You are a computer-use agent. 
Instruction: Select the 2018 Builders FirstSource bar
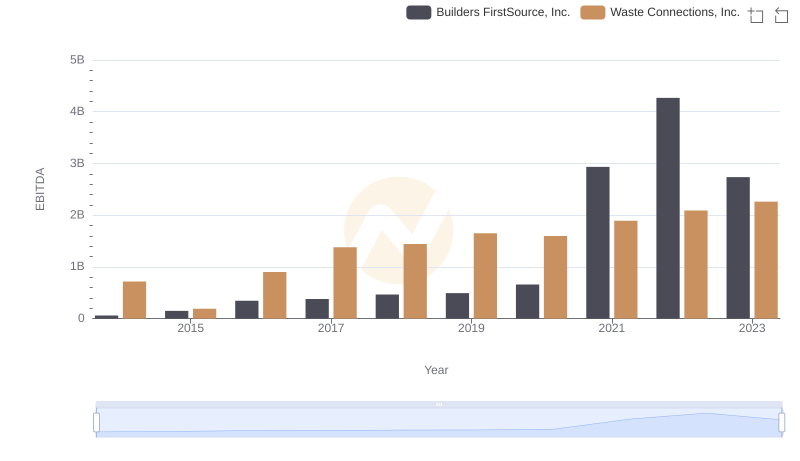coord(387,306)
